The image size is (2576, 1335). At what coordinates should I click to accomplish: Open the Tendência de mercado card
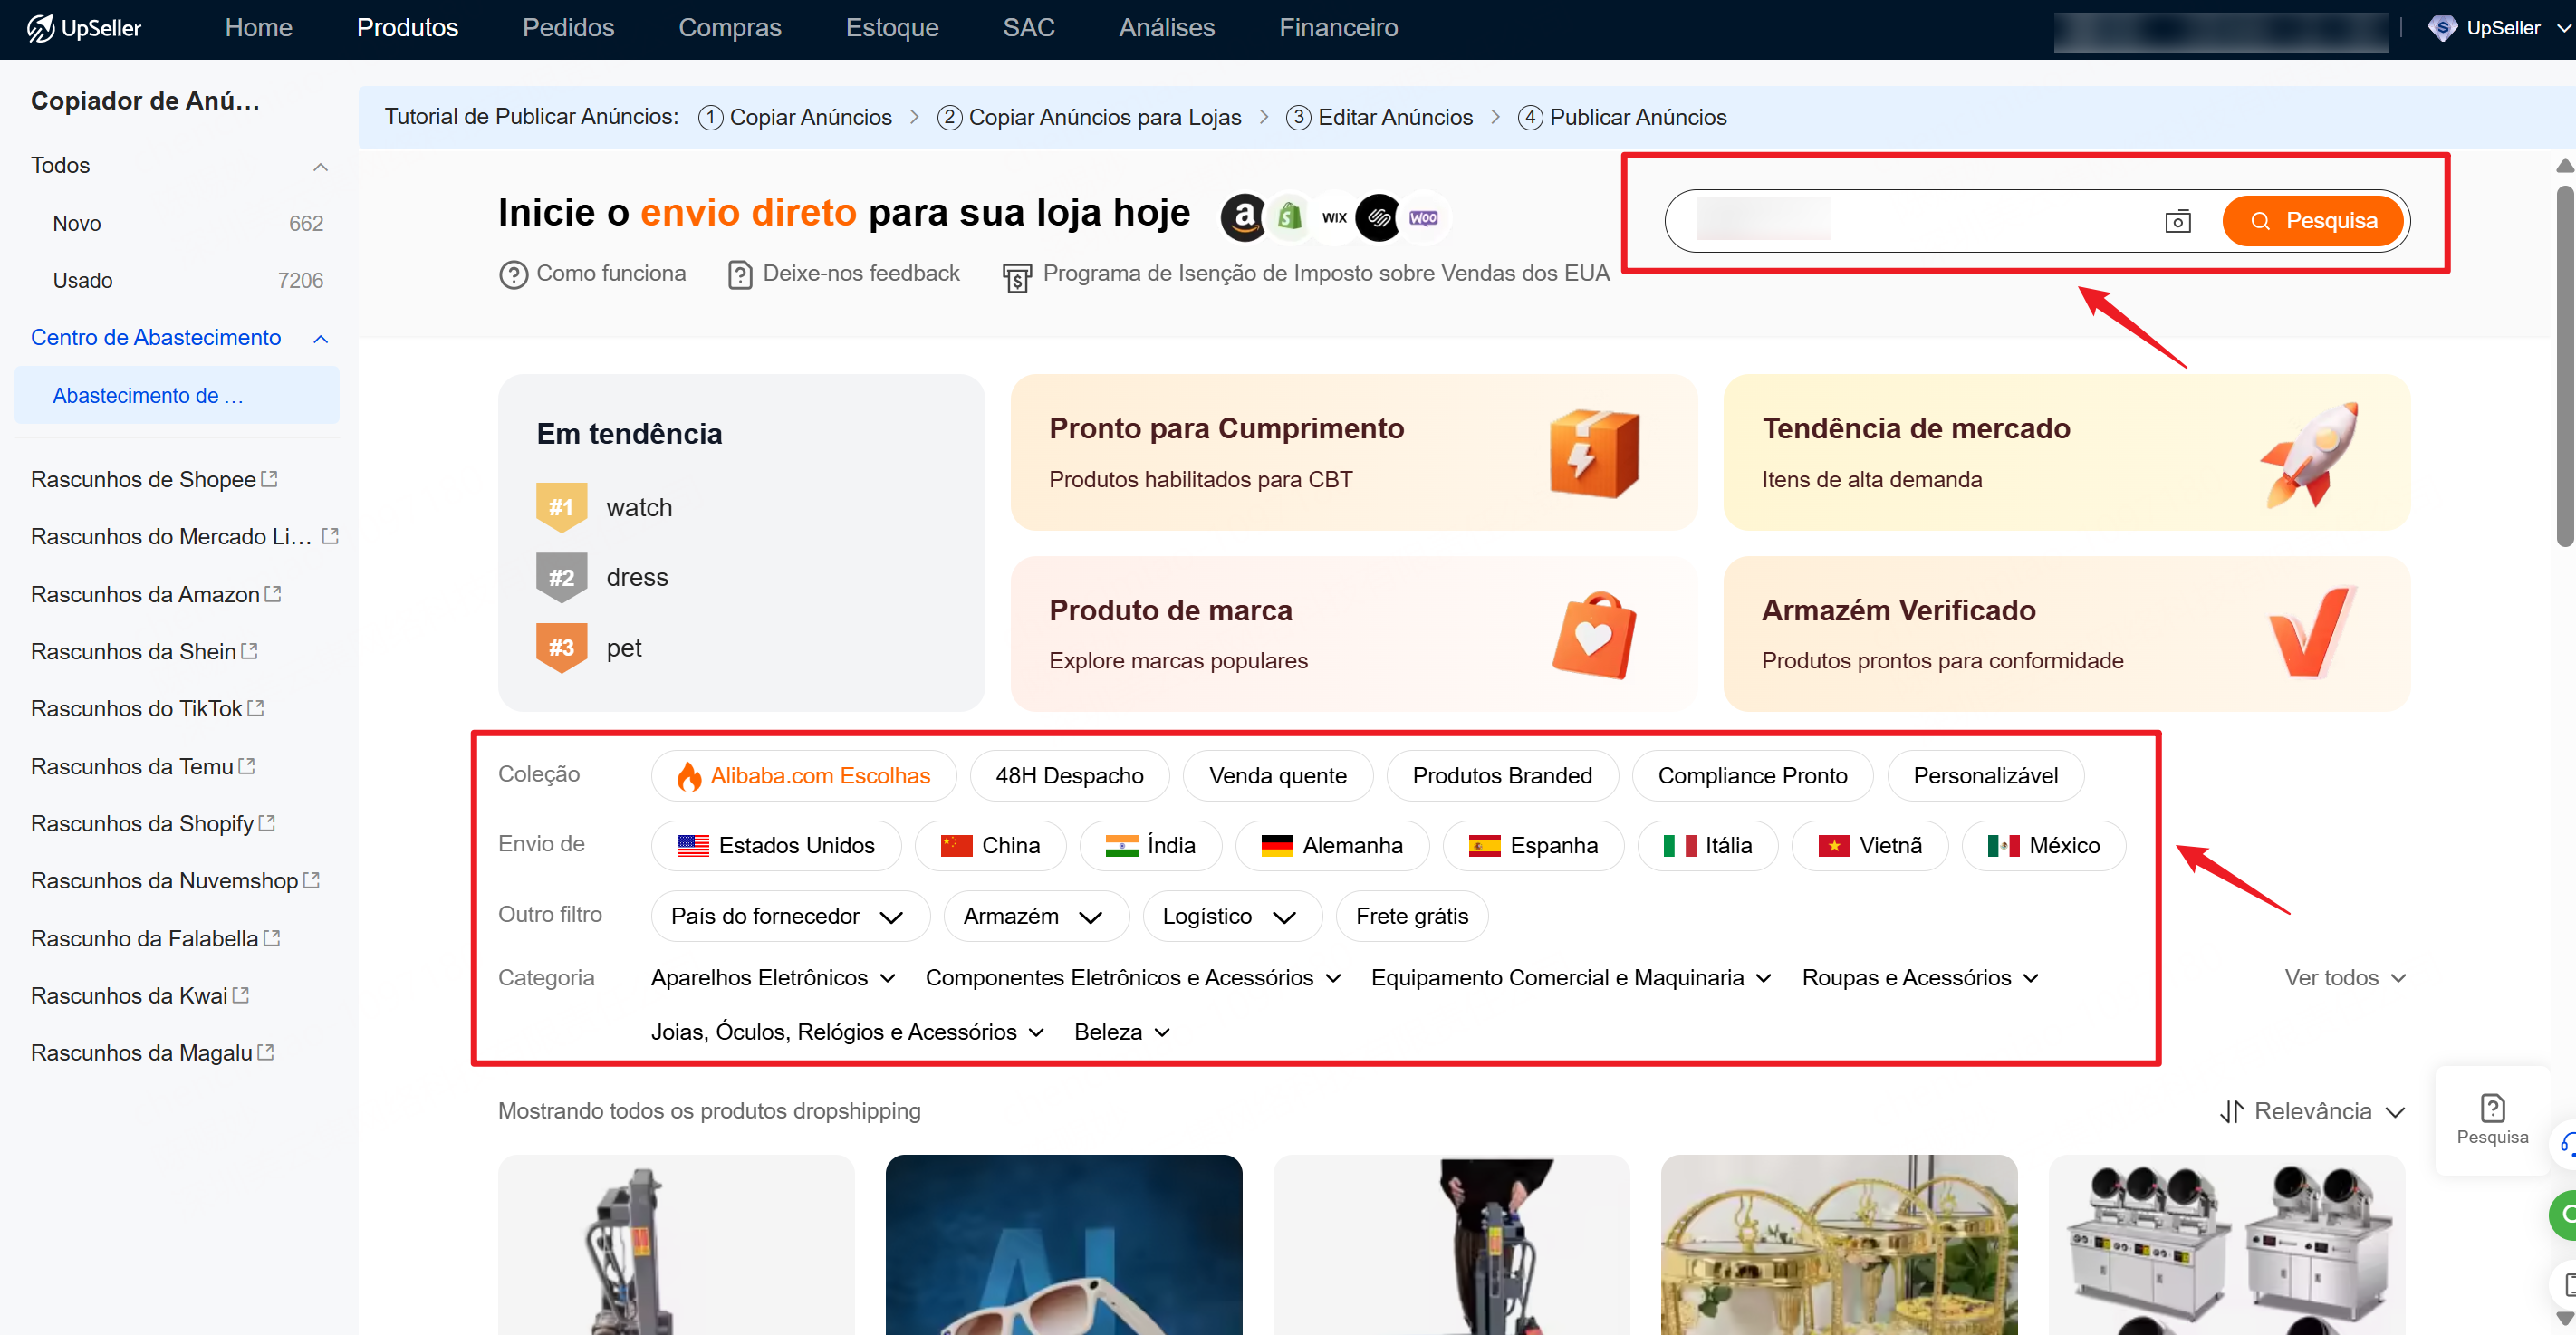point(2065,453)
